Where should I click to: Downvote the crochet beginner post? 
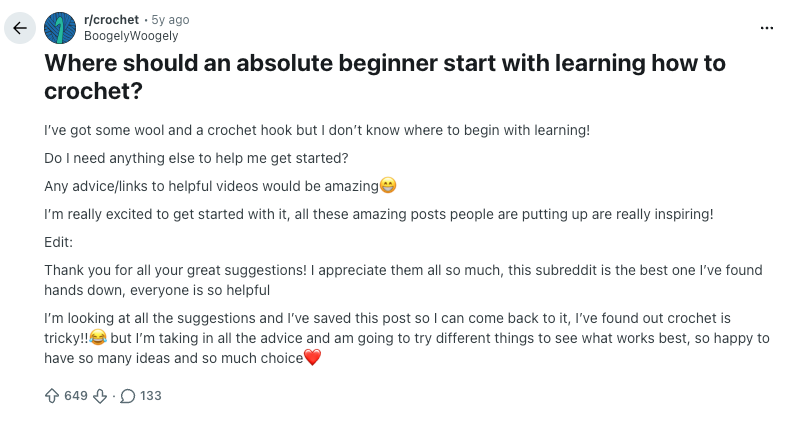[100, 396]
